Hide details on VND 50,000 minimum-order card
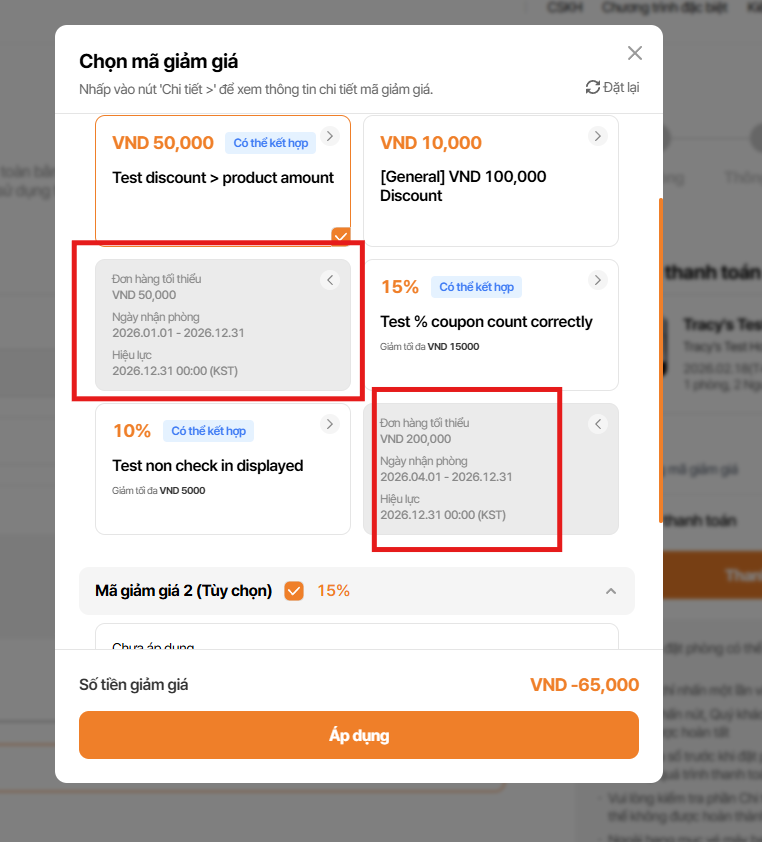 click(x=330, y=280)
